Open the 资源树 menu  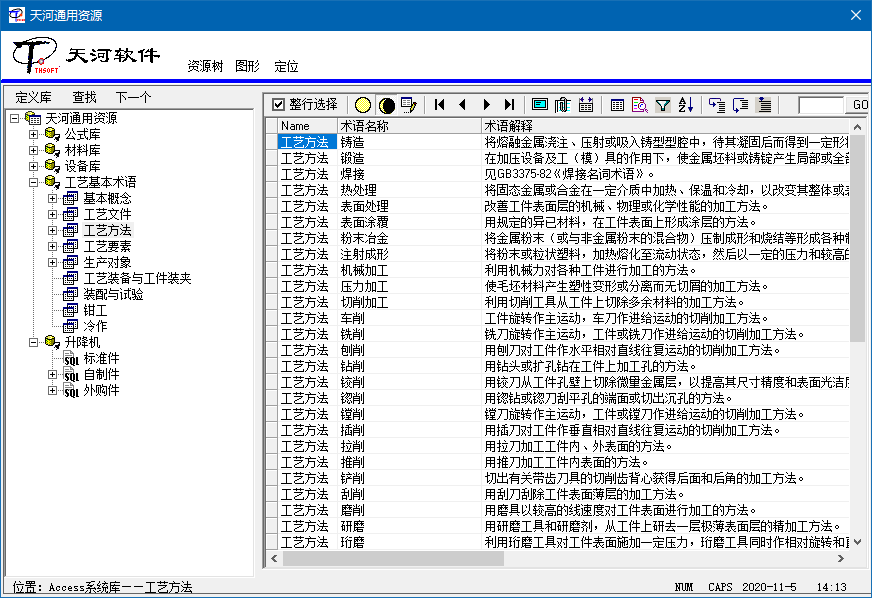[205, 66]
